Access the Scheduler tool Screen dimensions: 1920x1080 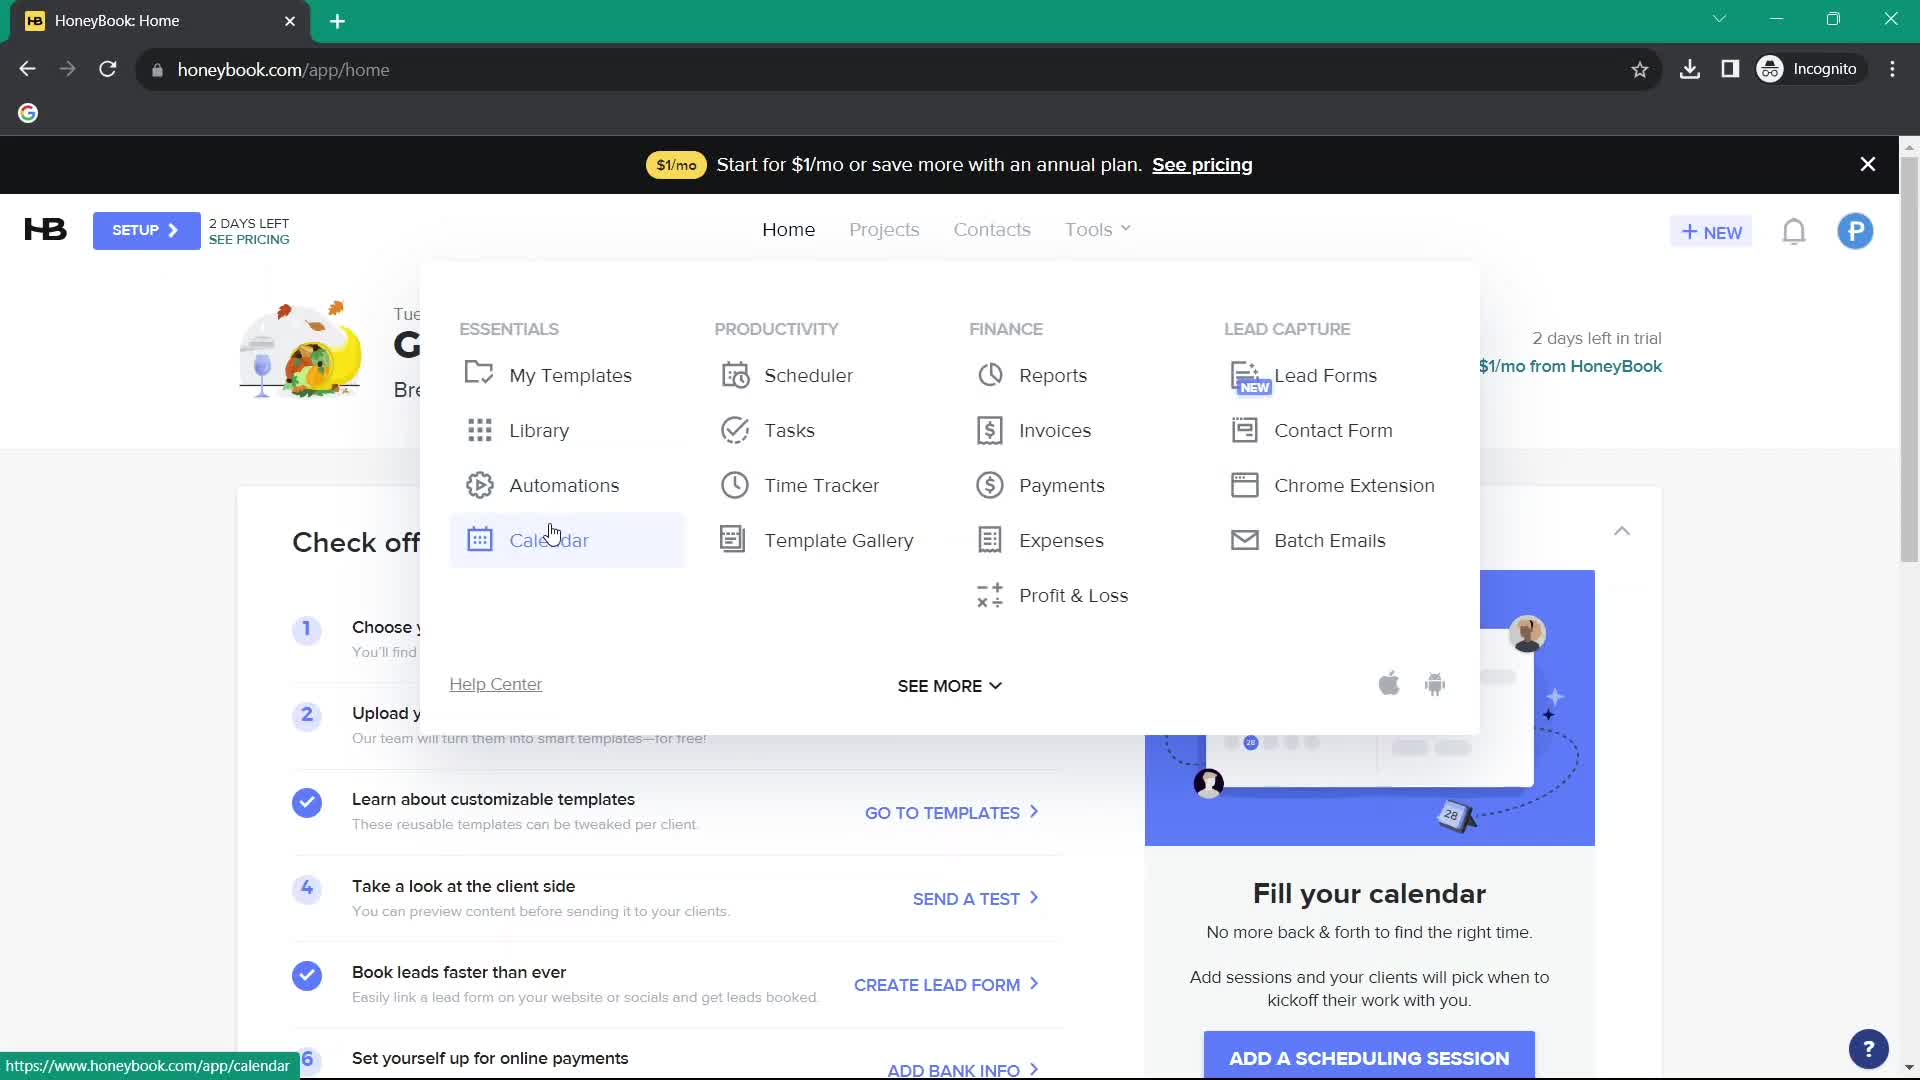[x=808, y=375]
